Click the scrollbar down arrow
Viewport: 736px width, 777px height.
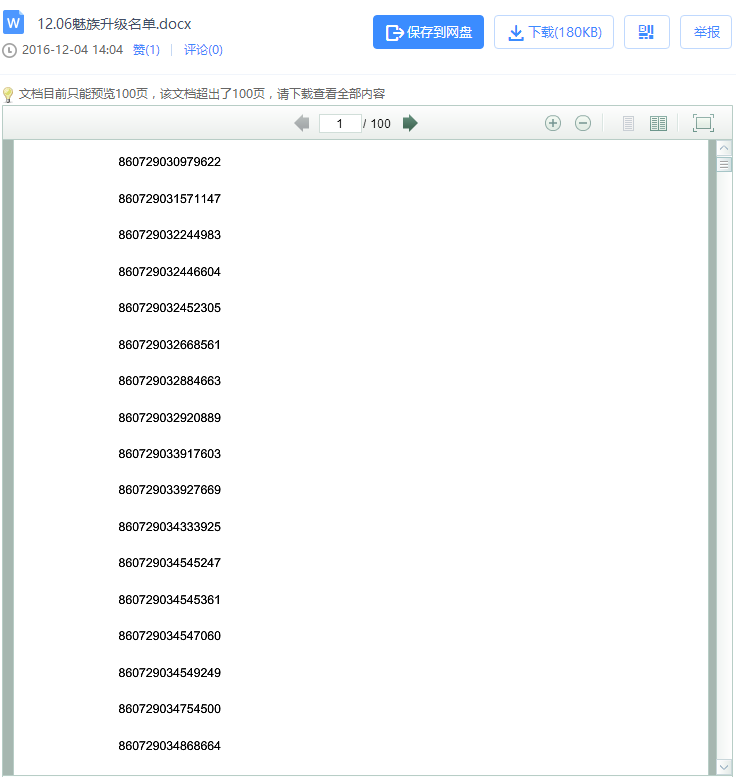click(x=724, y=767)
